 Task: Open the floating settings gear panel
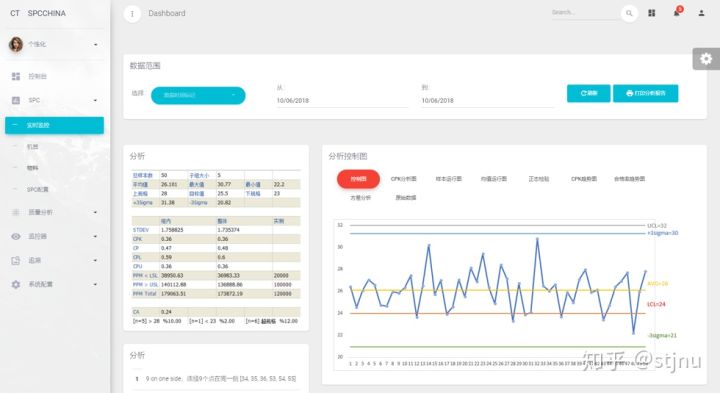point(706,59)
